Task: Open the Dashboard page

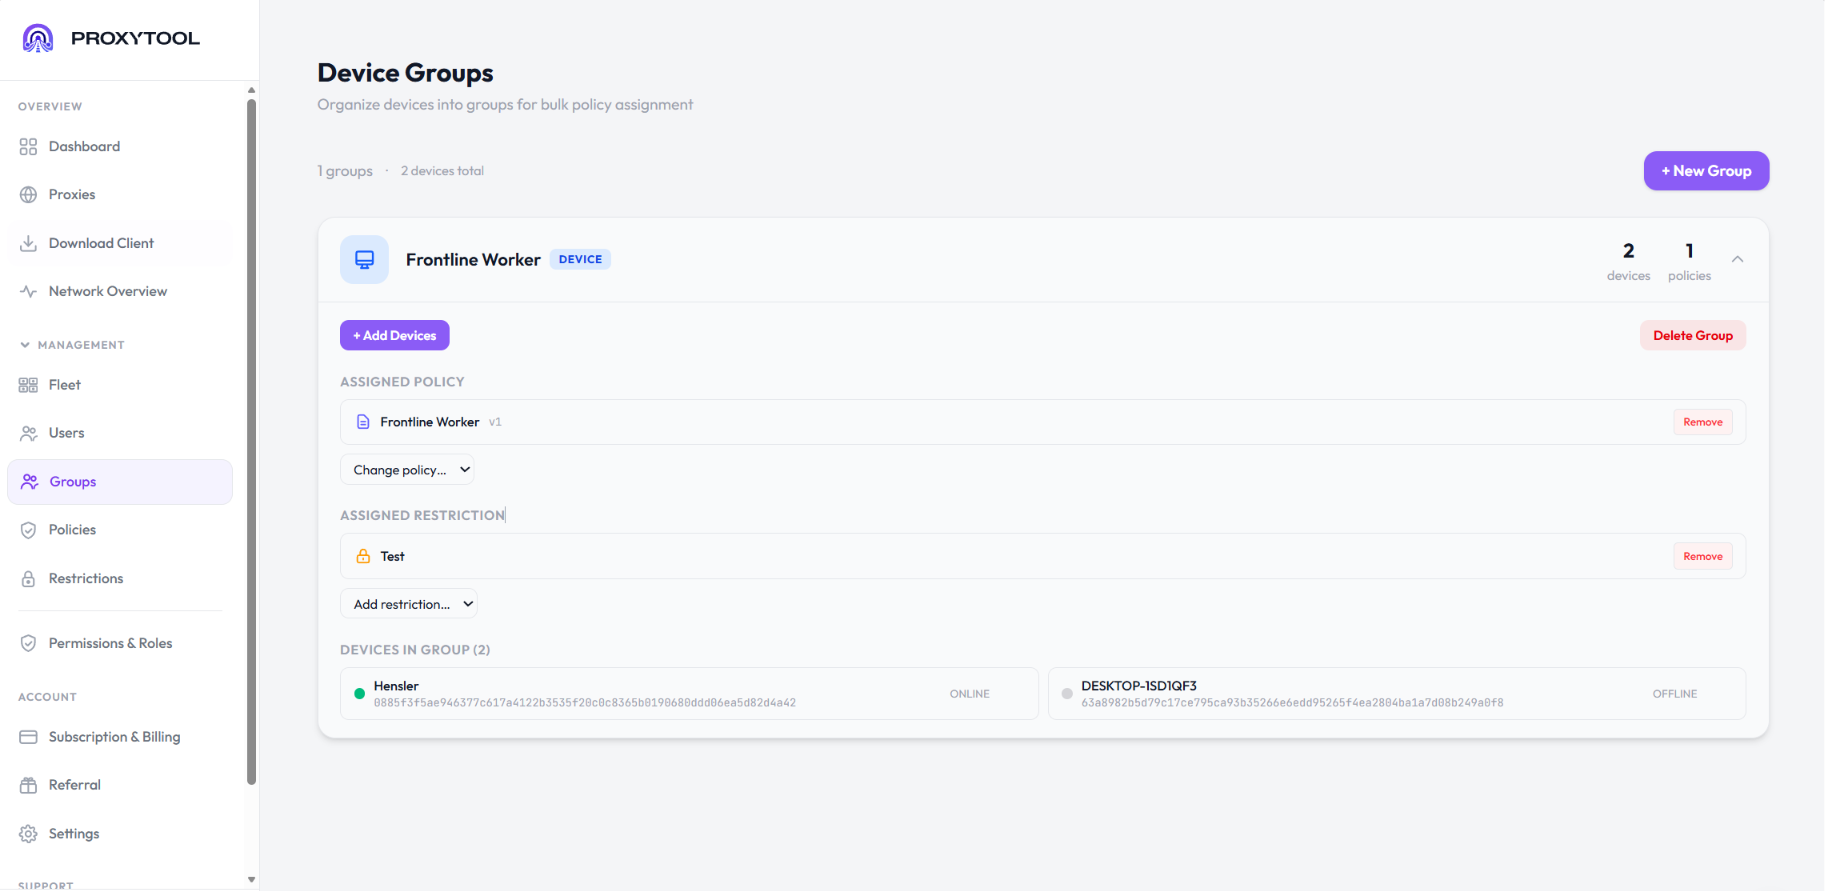Action: click(120, 146)
